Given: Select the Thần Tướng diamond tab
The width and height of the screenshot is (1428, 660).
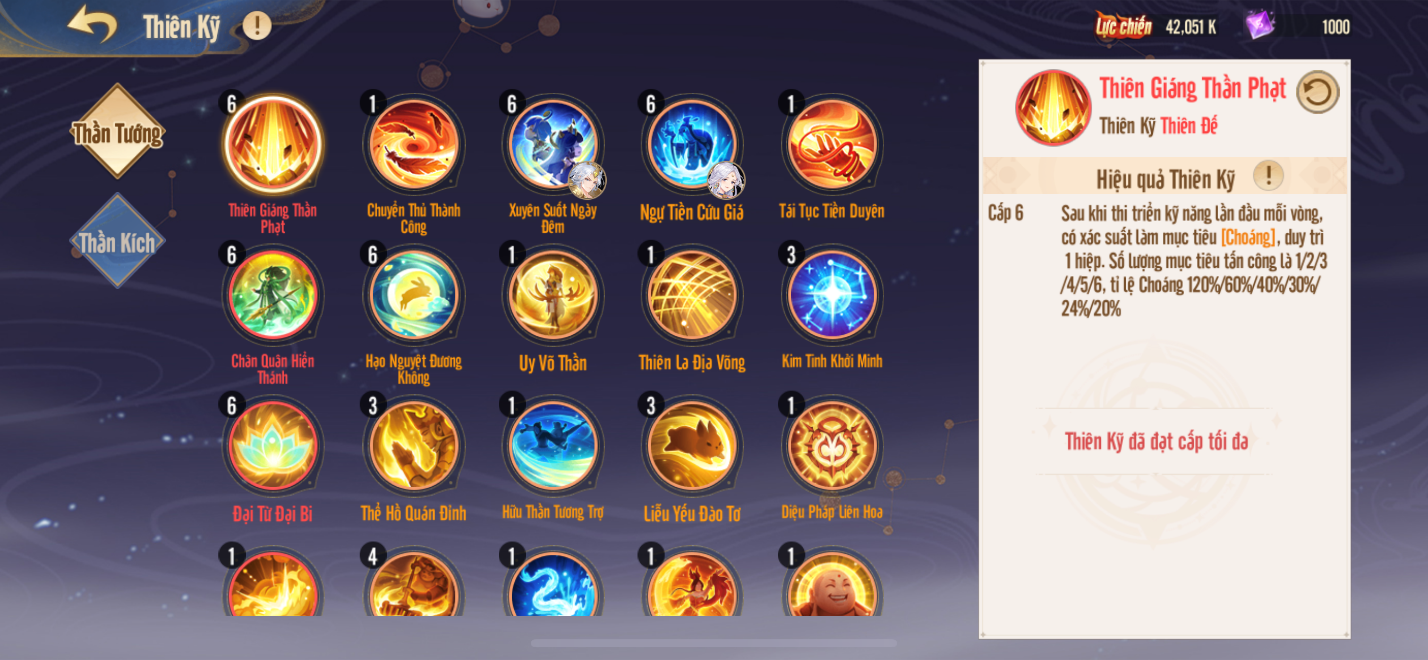Looking at the screenshot, I should (117, 132).
